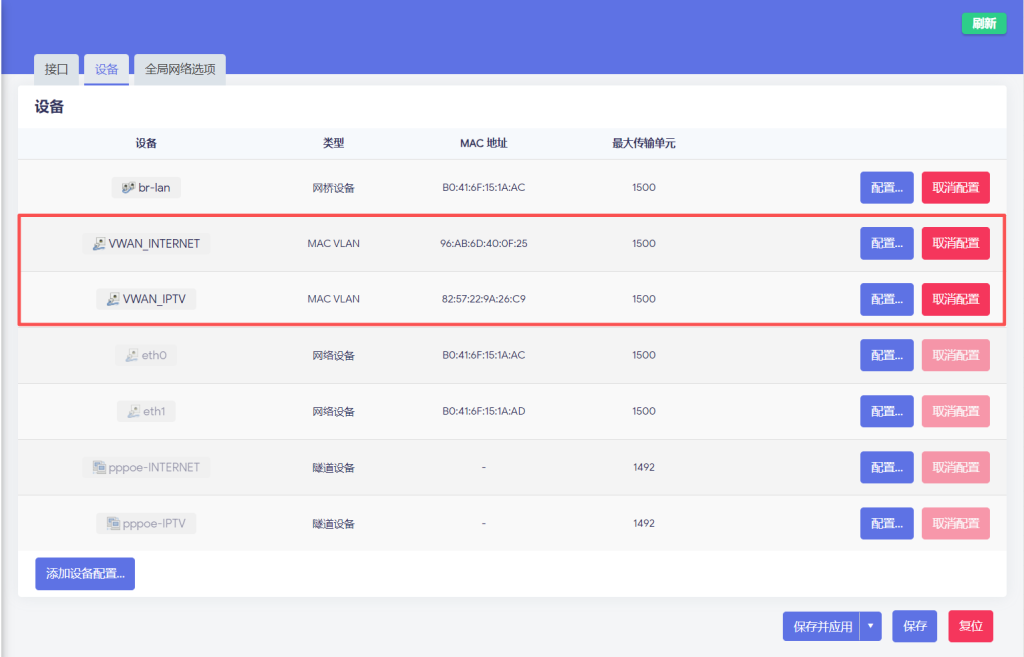Switch to the 接口 tab

point(56,69)
